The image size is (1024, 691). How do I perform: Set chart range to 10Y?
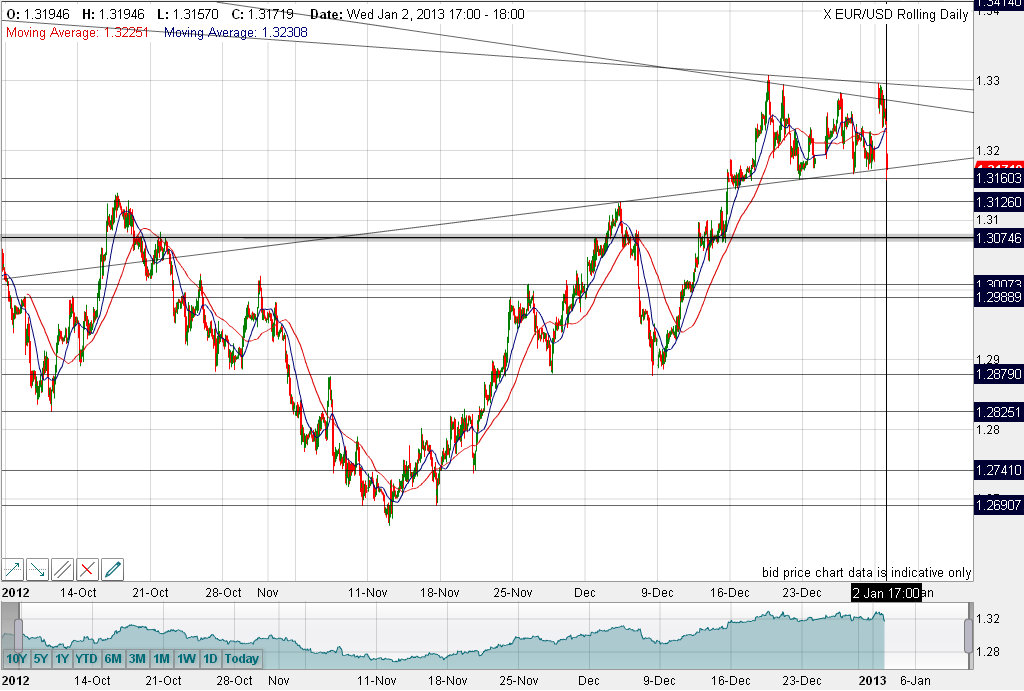(x=16, y=659)
